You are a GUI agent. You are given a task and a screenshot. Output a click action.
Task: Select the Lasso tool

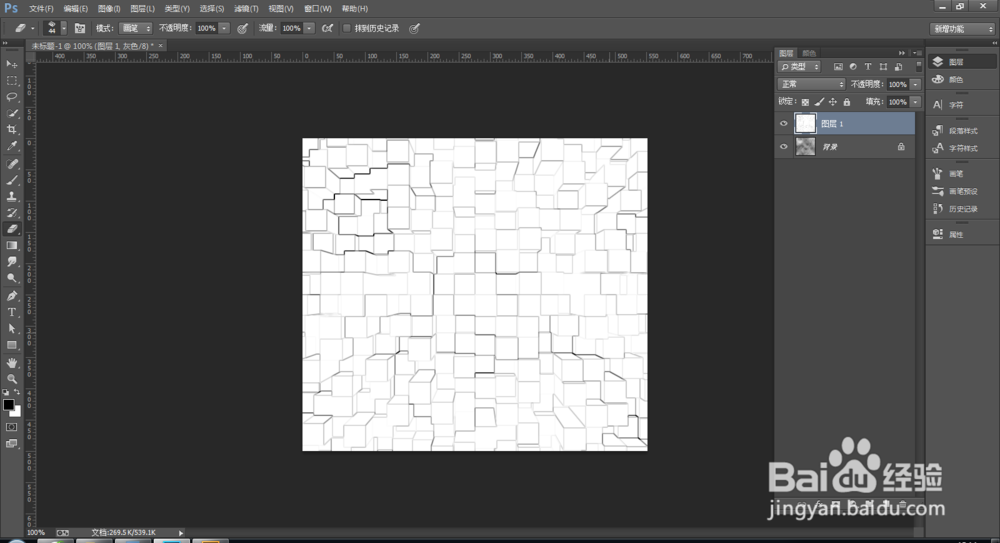click(11, 97)
